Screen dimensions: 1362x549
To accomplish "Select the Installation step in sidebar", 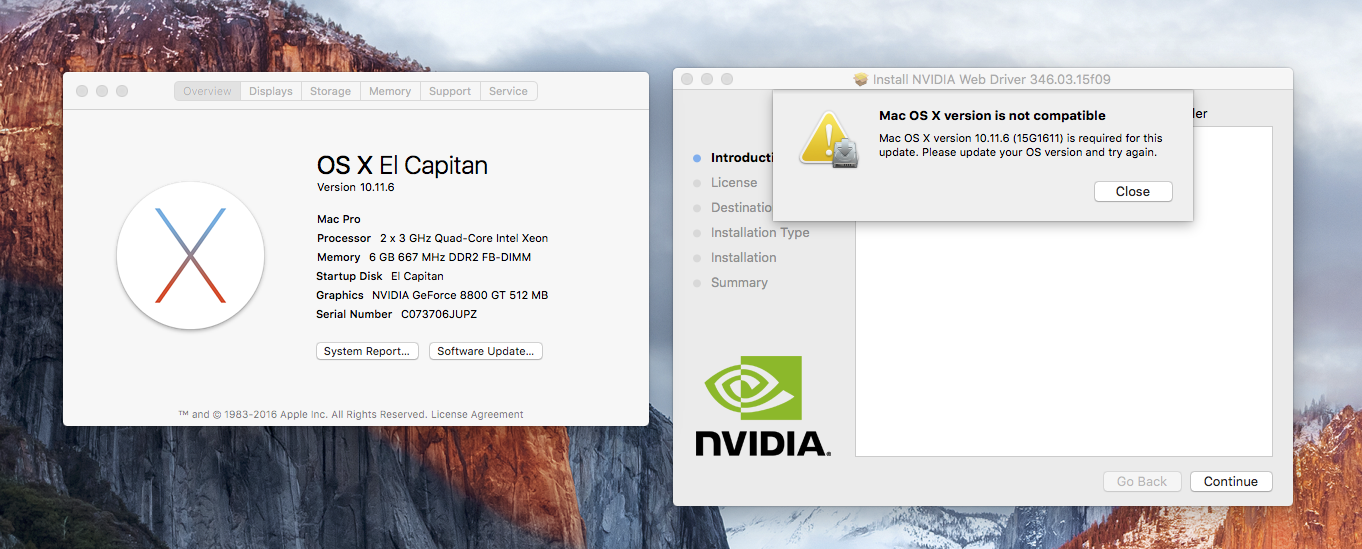I will pyautogui.click(x=743, y=258).
